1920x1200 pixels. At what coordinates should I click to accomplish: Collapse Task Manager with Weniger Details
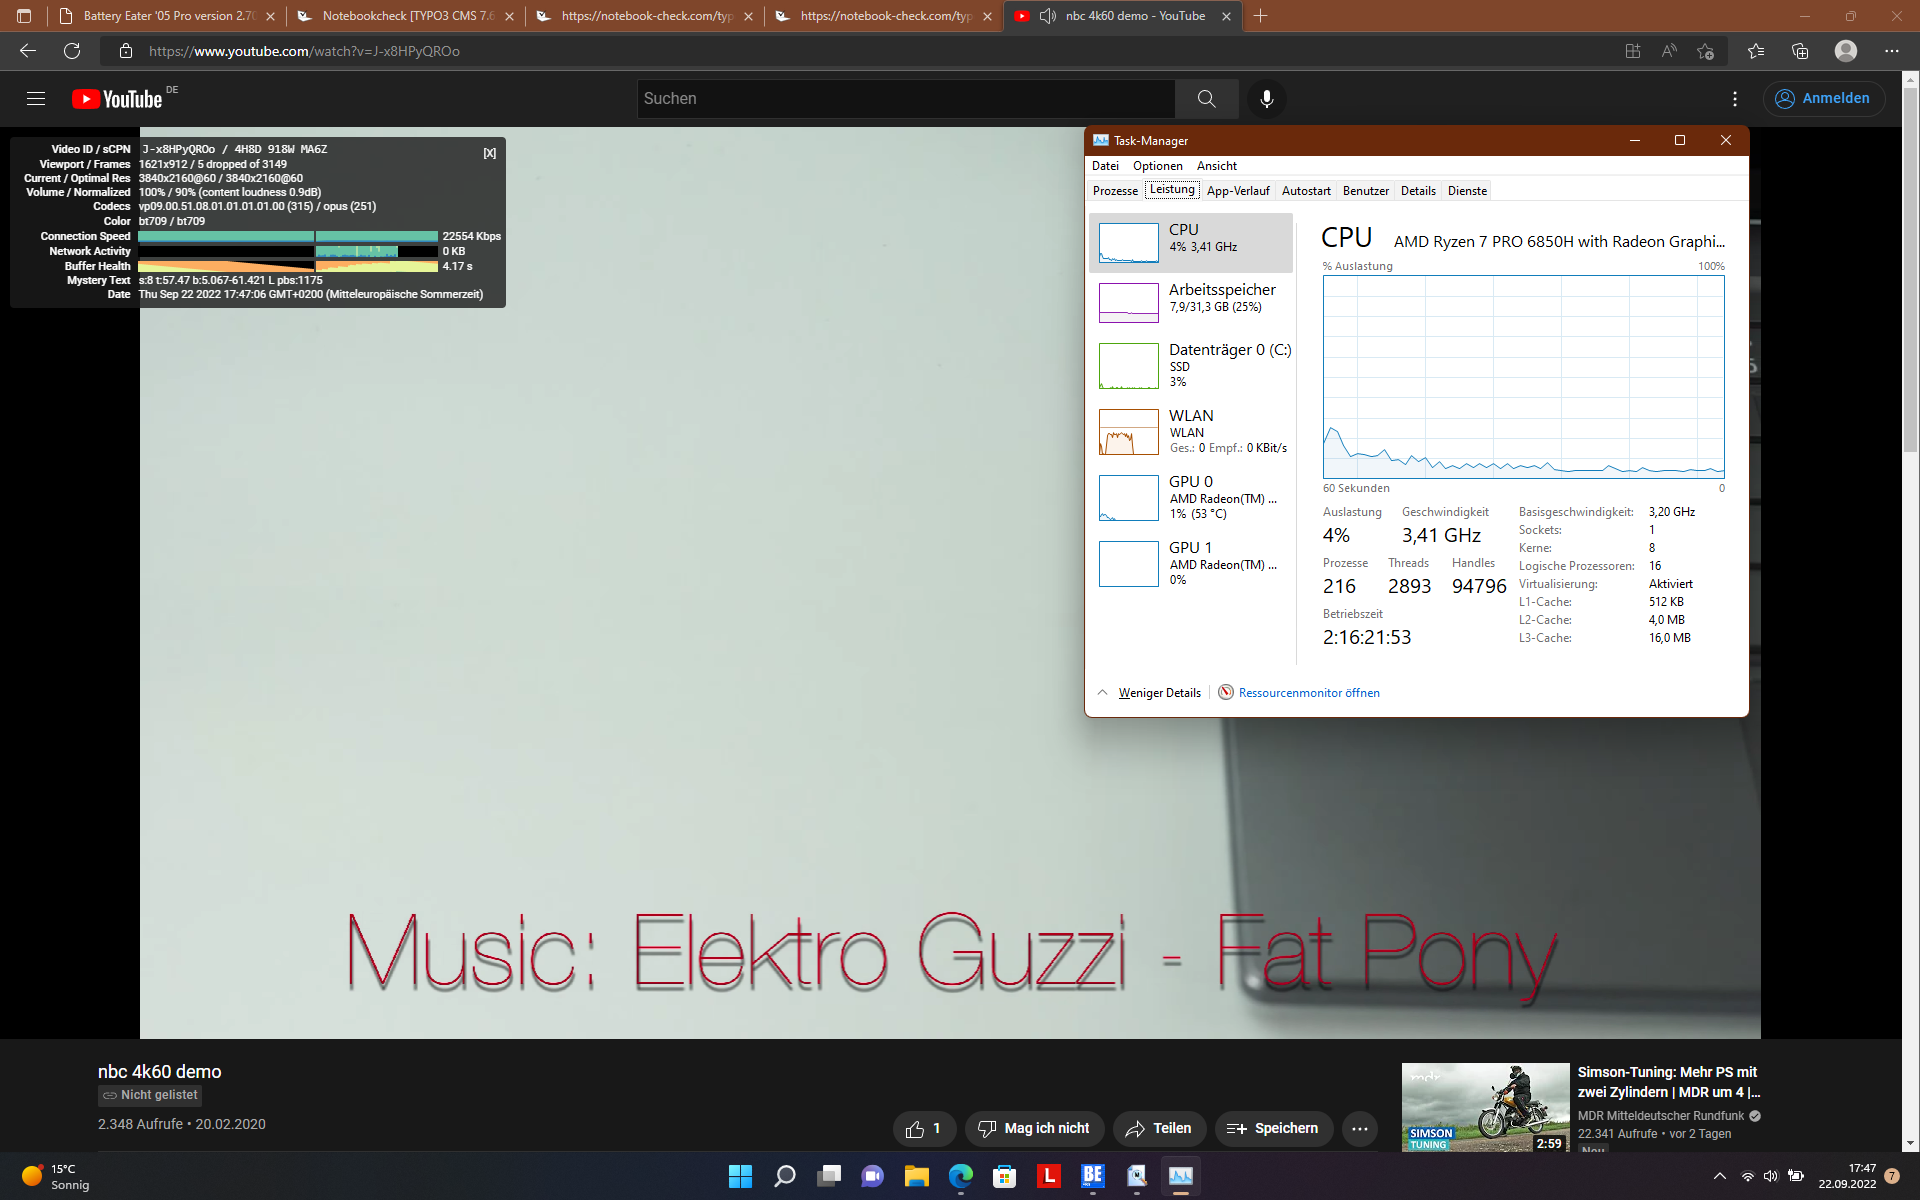pos(1158,693)
